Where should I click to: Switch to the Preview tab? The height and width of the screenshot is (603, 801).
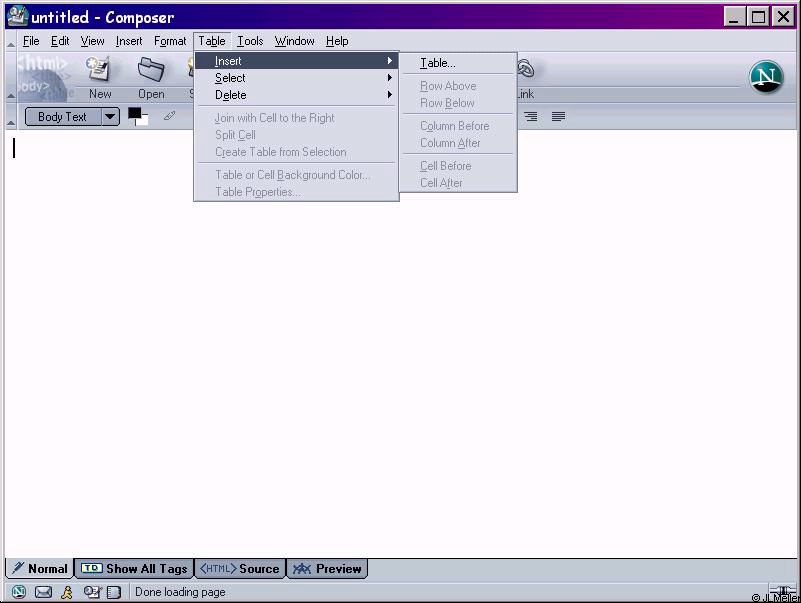coord(327,569)
